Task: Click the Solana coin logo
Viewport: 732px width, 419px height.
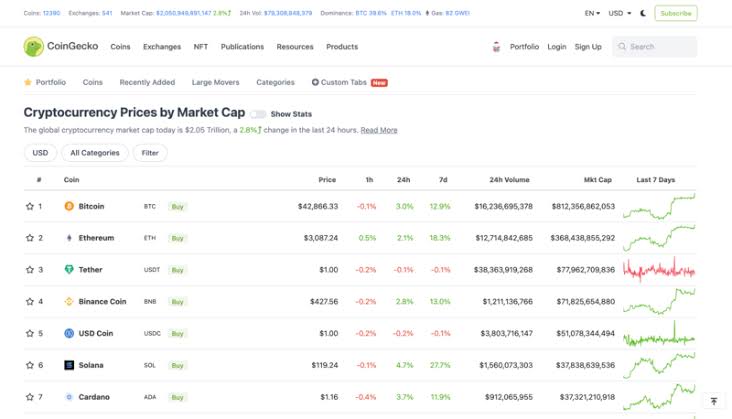Action: point(69,365)
